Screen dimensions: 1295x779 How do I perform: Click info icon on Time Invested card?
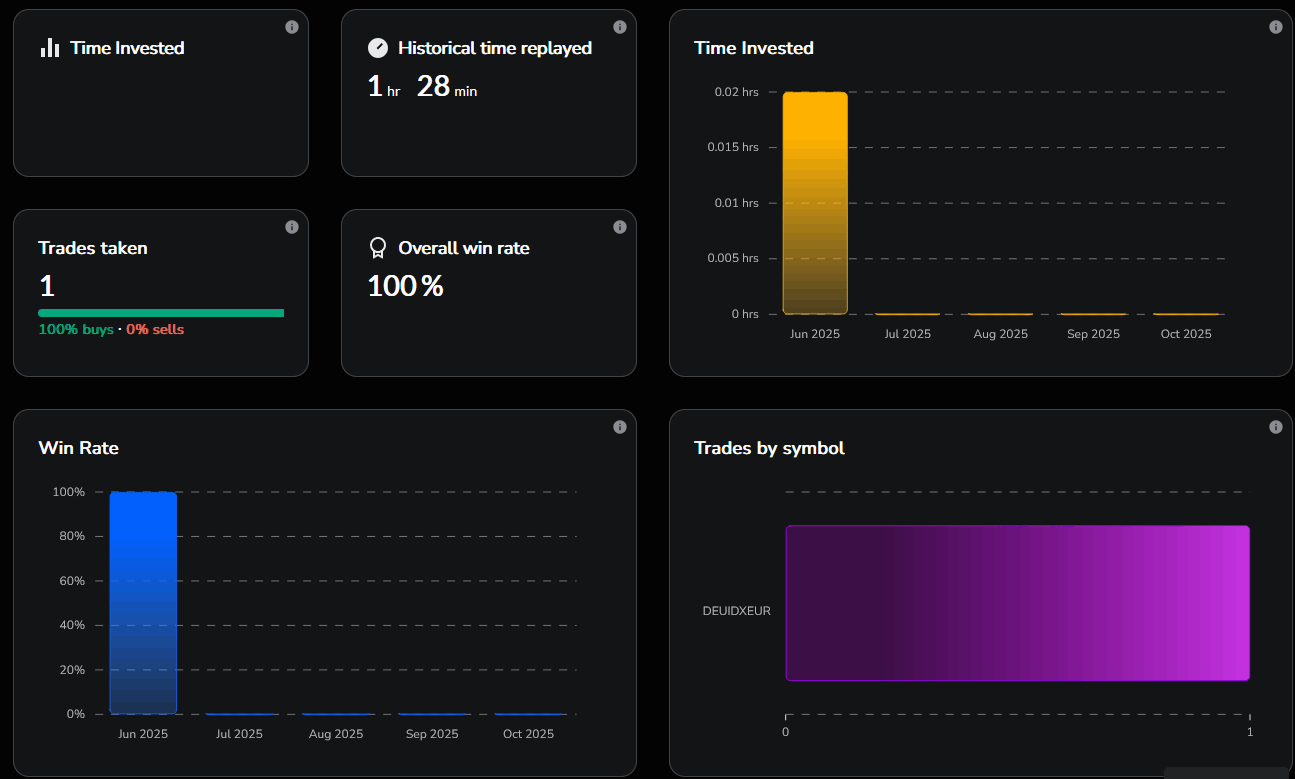[292, 27]
